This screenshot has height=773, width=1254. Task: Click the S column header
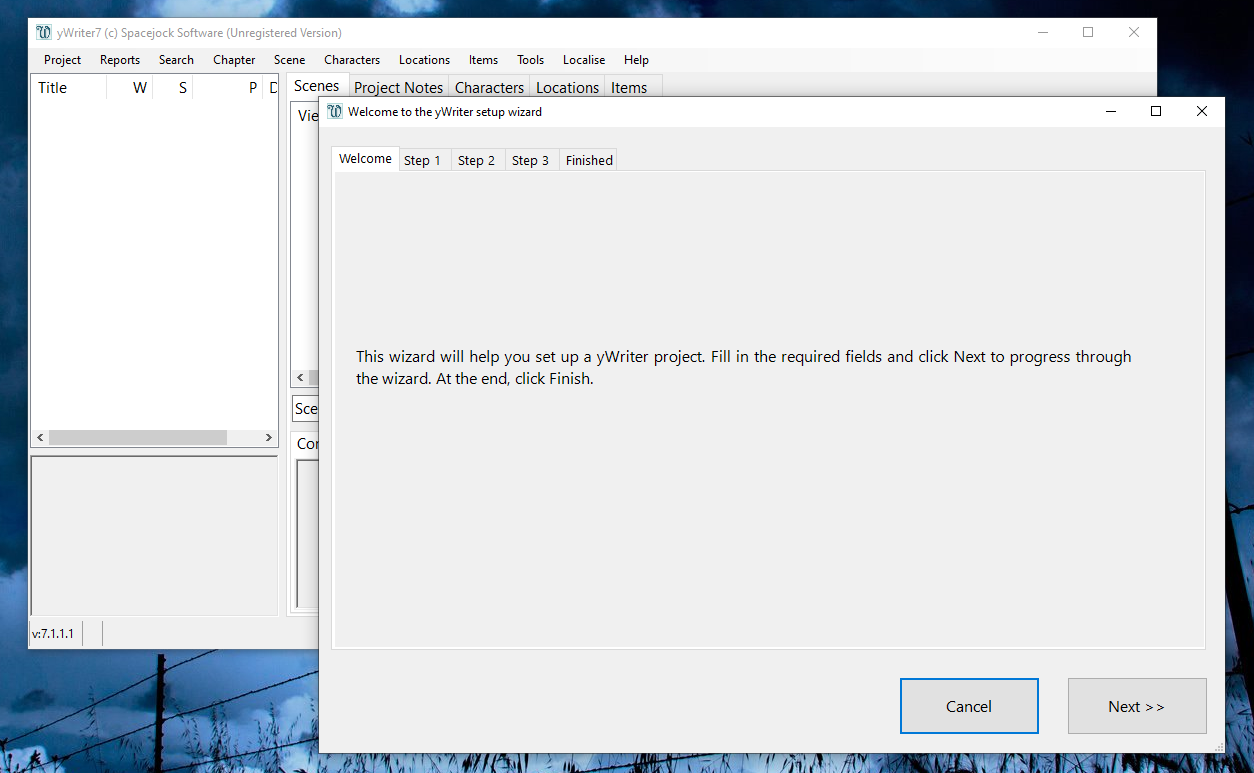coord(172,88)
